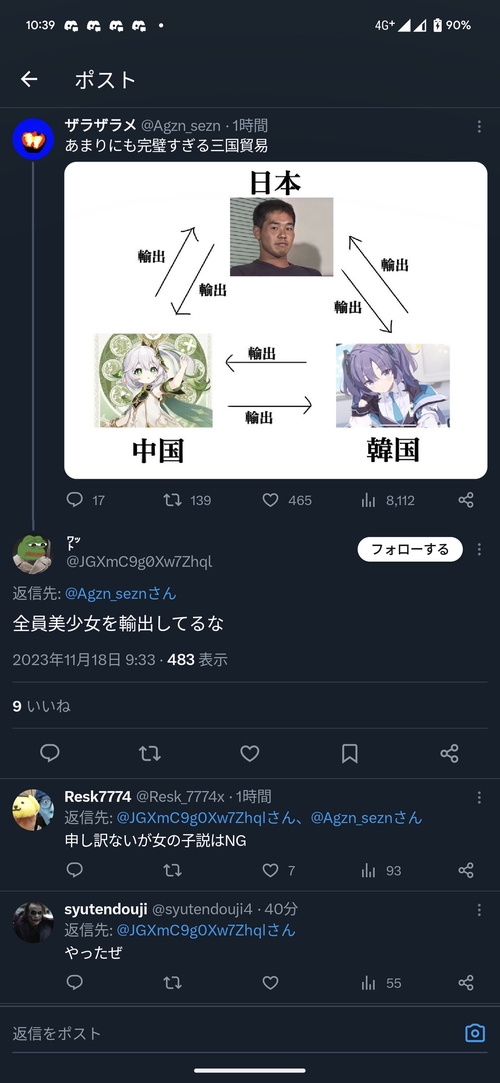Repost ザラザラメ's post showing 139
Screen dimensions: 500x1083
point(172,500)
